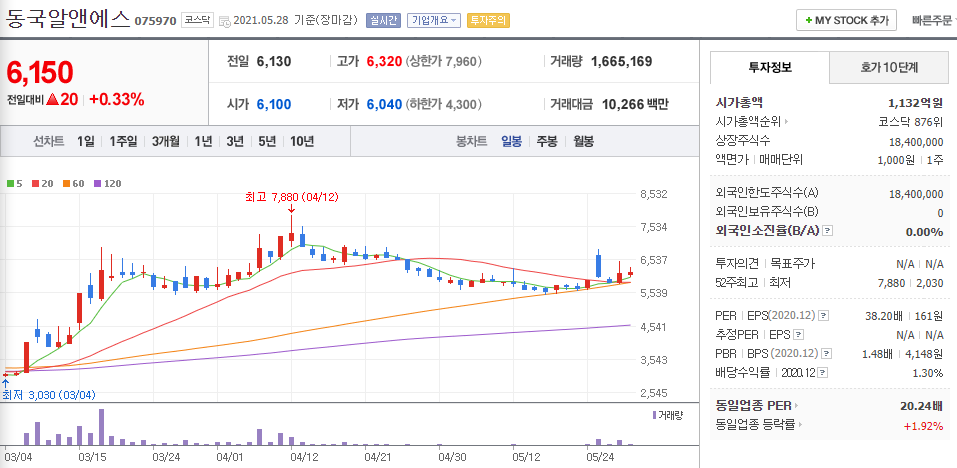
Task: Click the 동일업종 PER value 20.24배
Action: click(922, 406)
